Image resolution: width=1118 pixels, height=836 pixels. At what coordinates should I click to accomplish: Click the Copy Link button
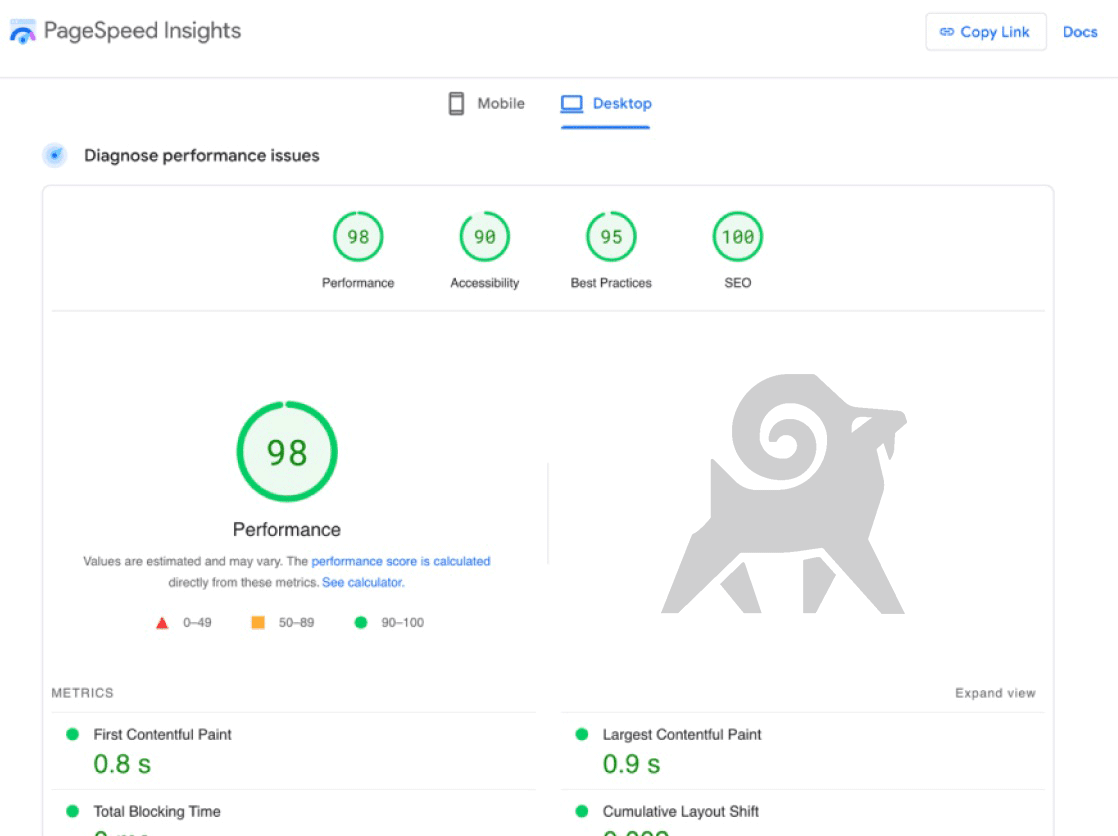[985, 32]
